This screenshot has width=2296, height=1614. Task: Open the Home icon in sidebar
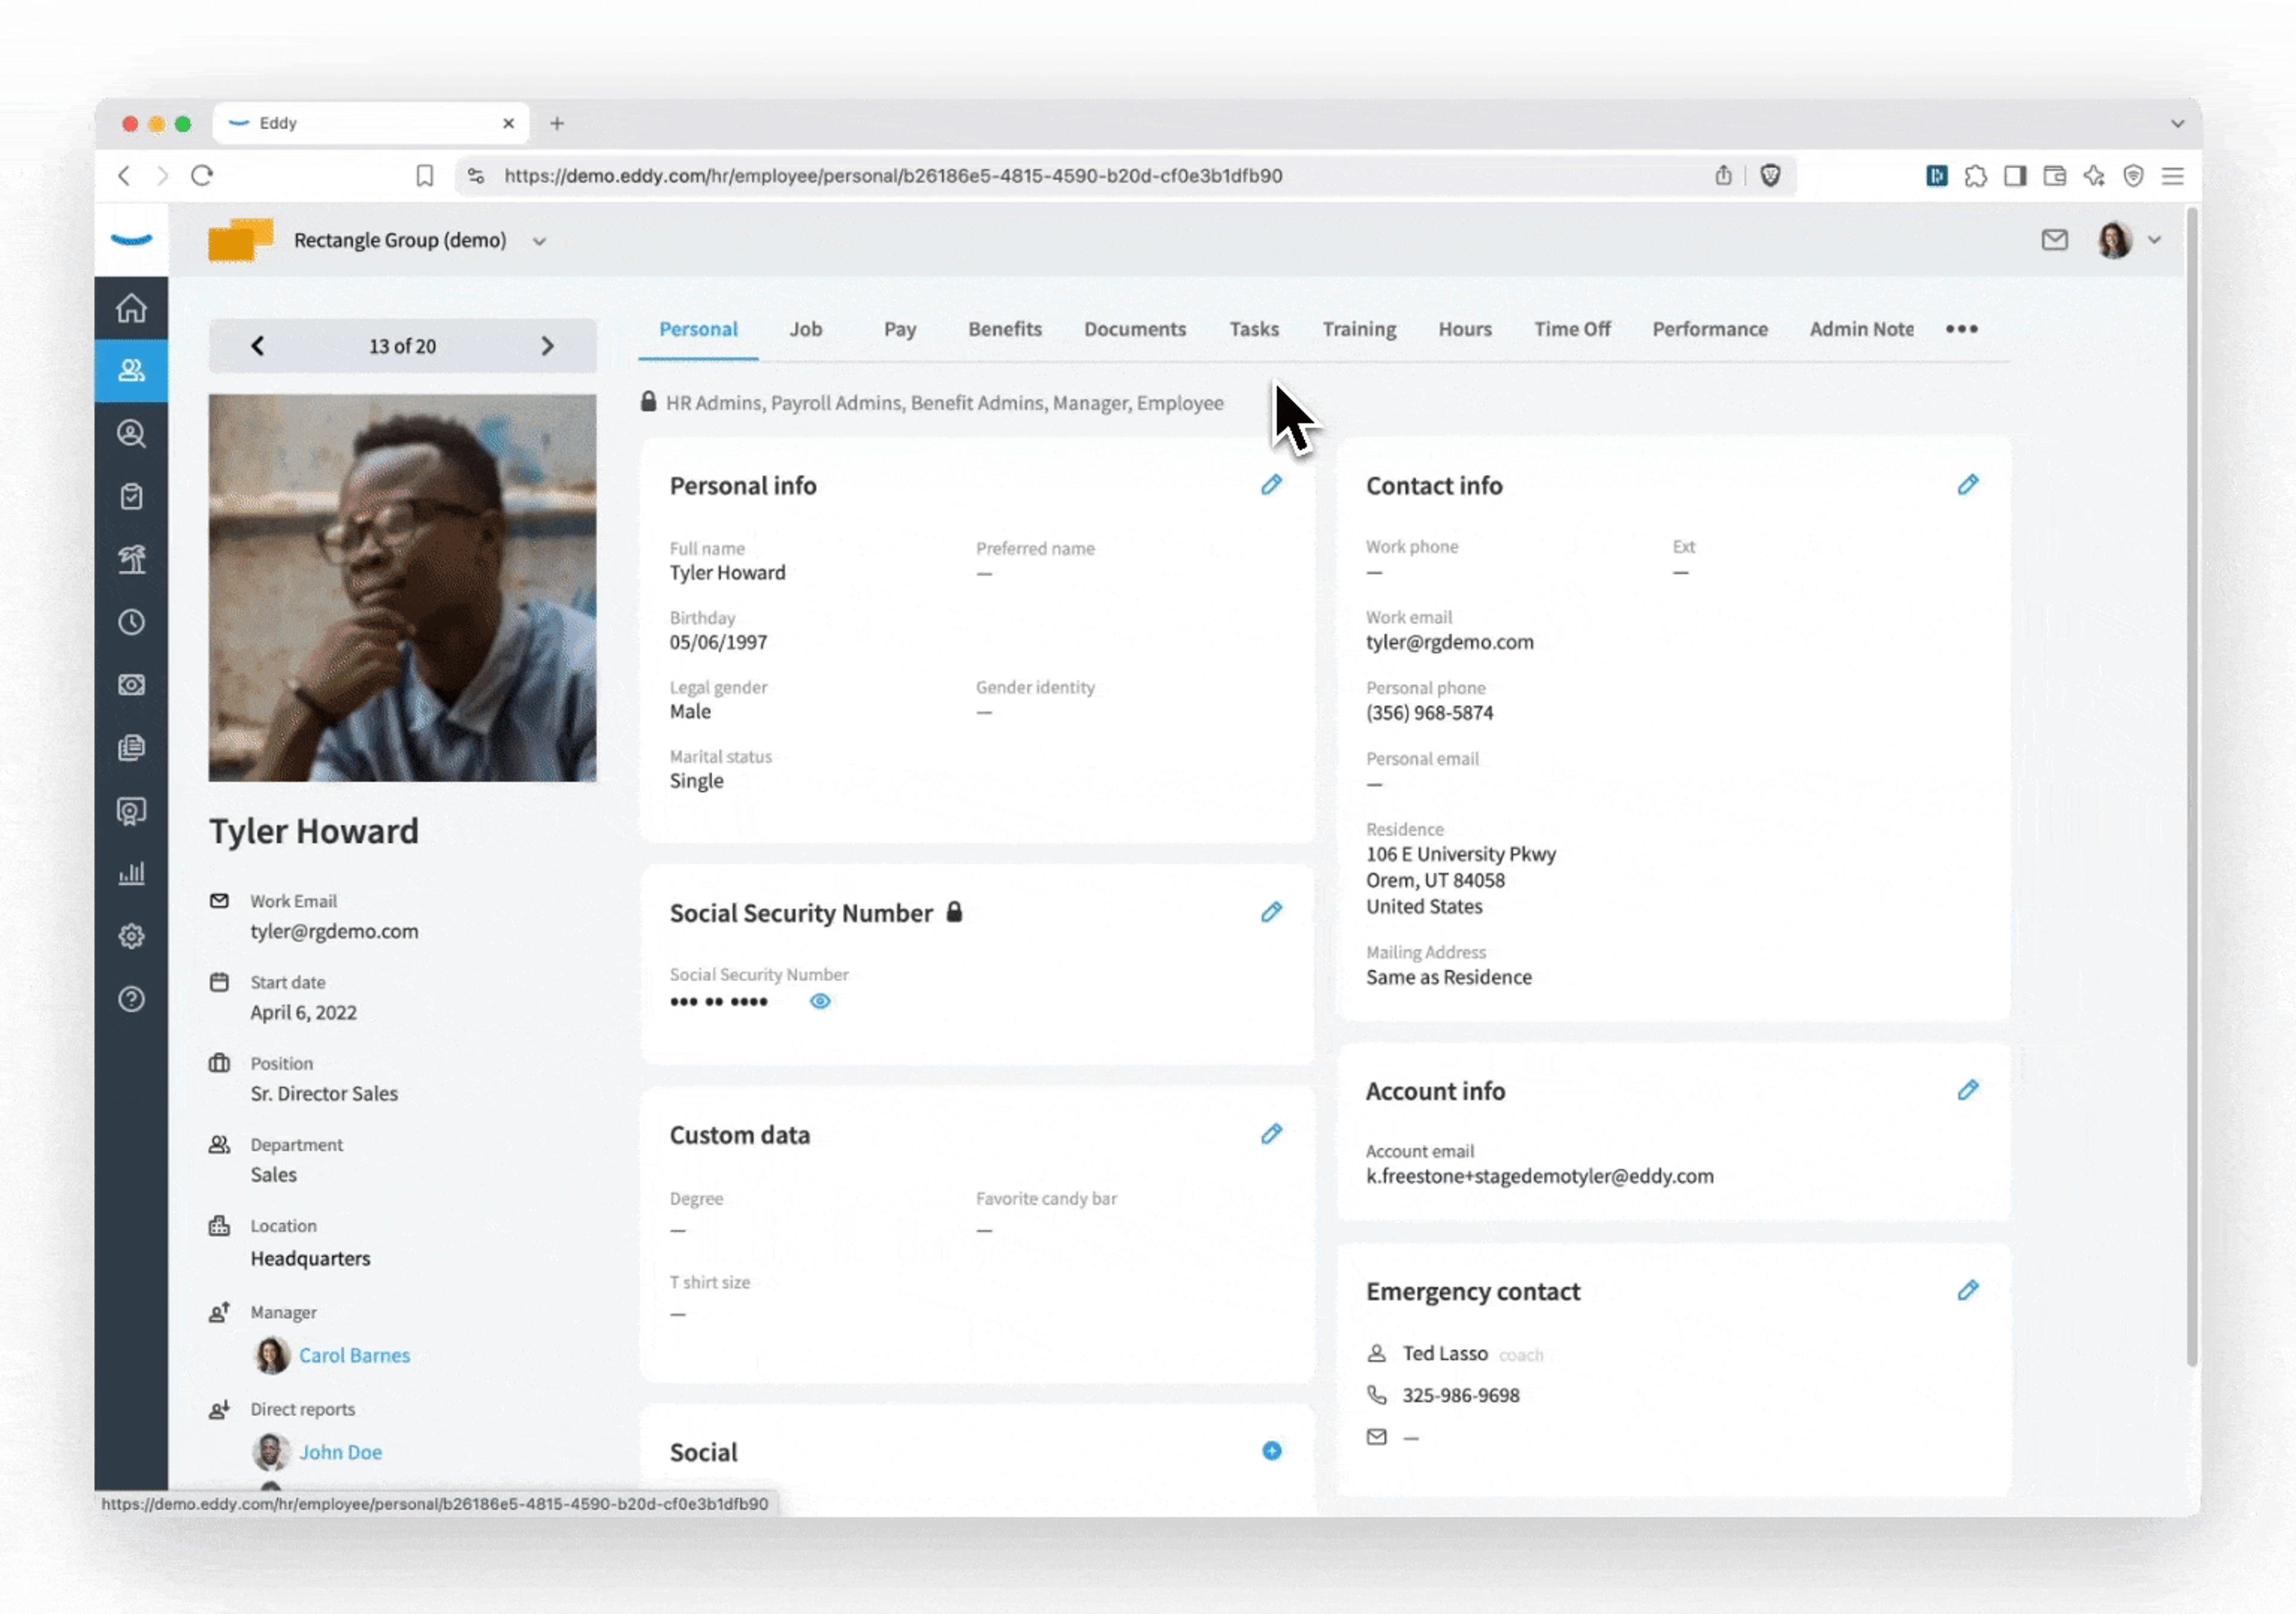coord(131,308)
